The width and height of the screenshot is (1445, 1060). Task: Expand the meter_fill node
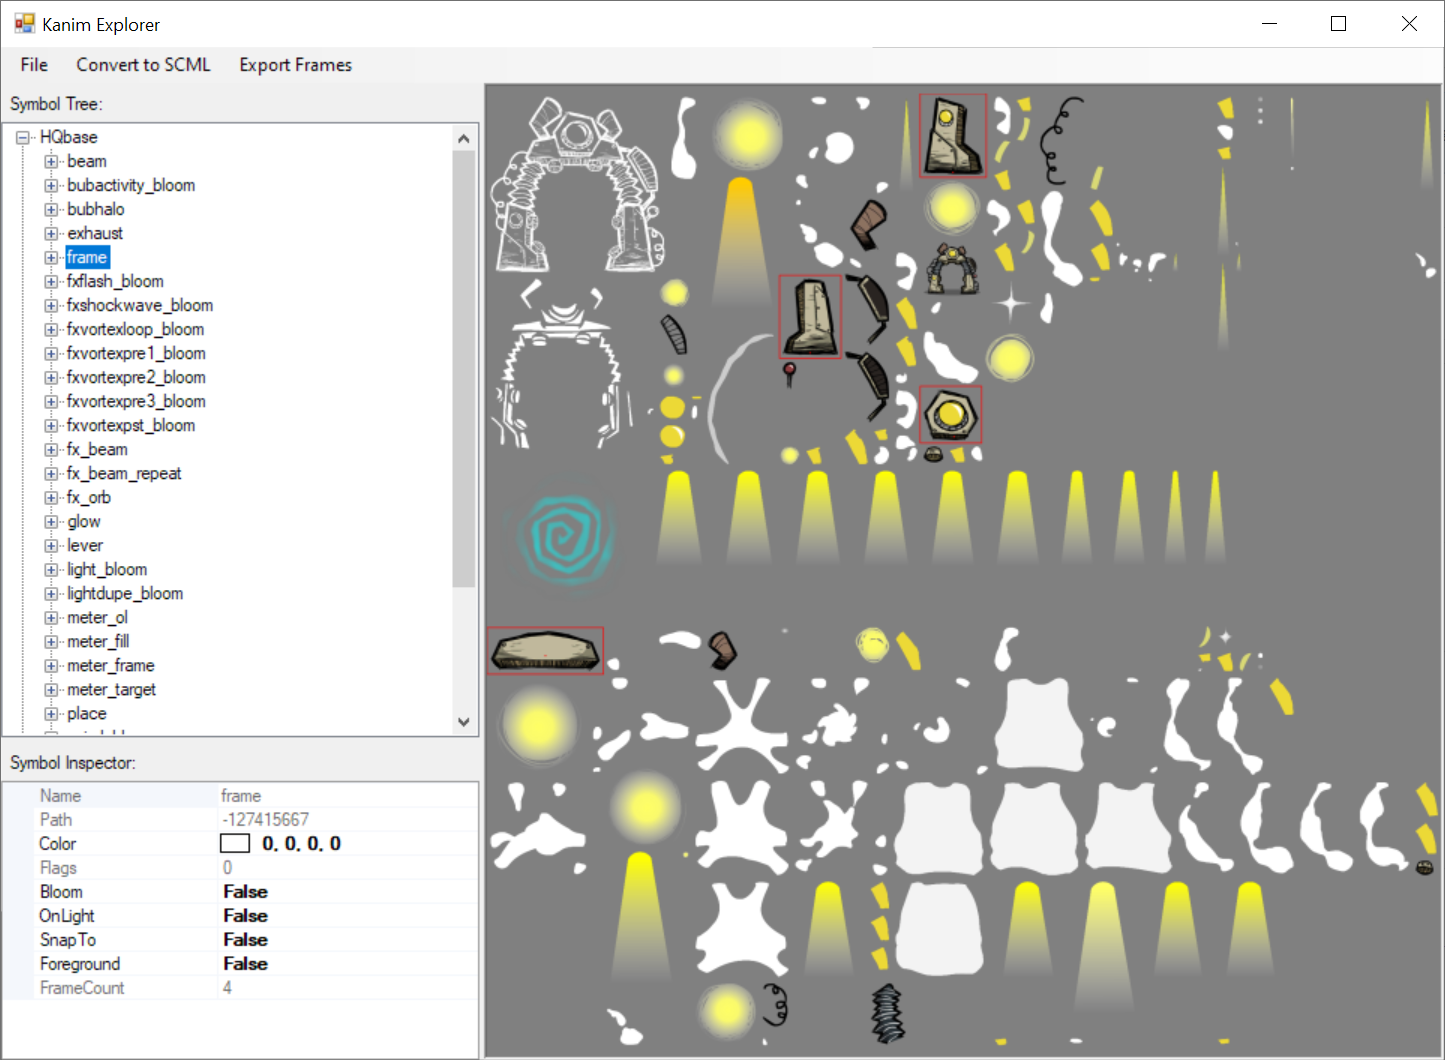click(x=51, y=641)
